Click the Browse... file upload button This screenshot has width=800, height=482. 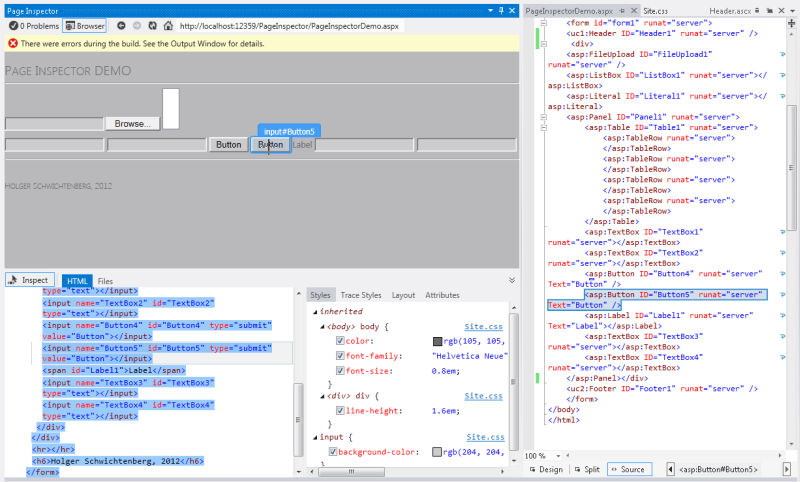coord(132,123)
